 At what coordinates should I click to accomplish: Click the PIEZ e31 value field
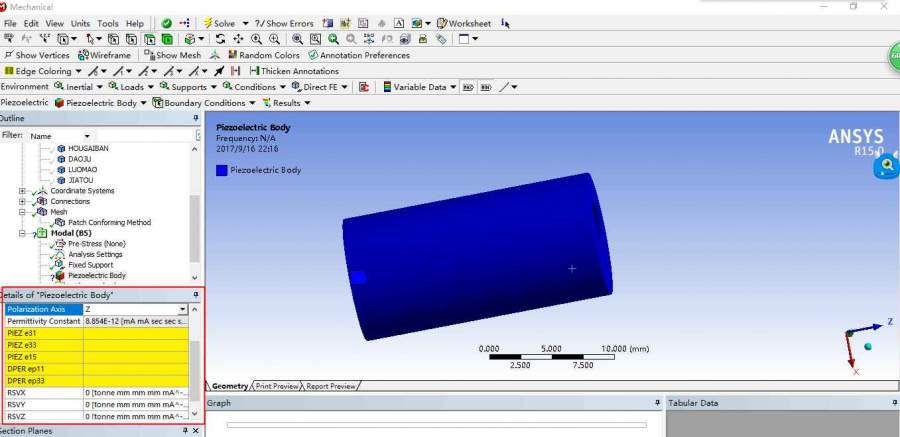coord(136,333)
